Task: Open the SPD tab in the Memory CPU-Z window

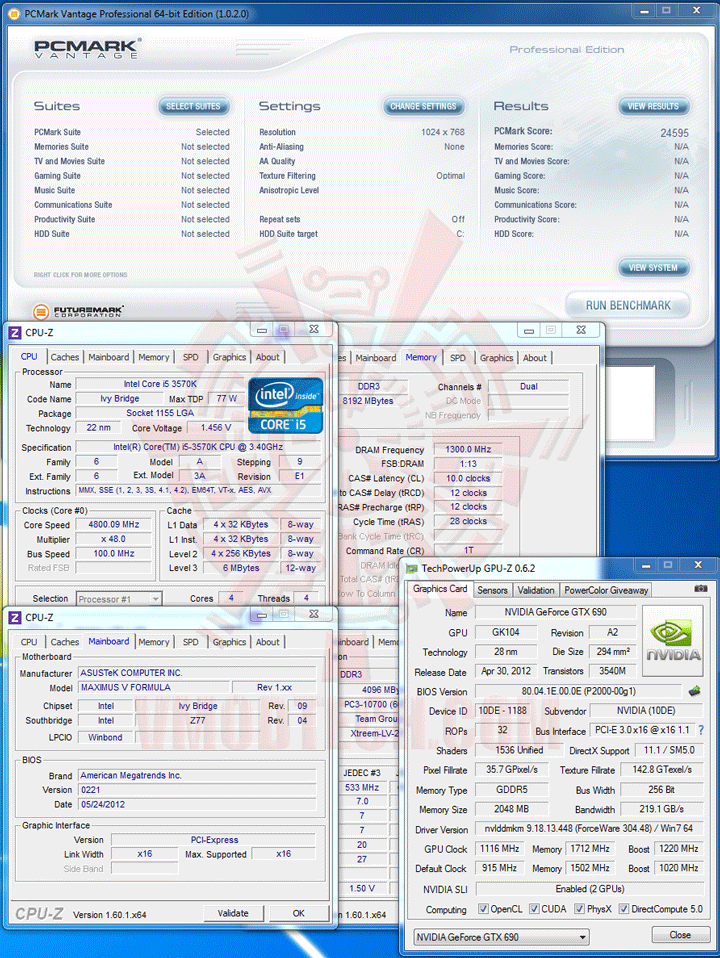Action: 458,358
